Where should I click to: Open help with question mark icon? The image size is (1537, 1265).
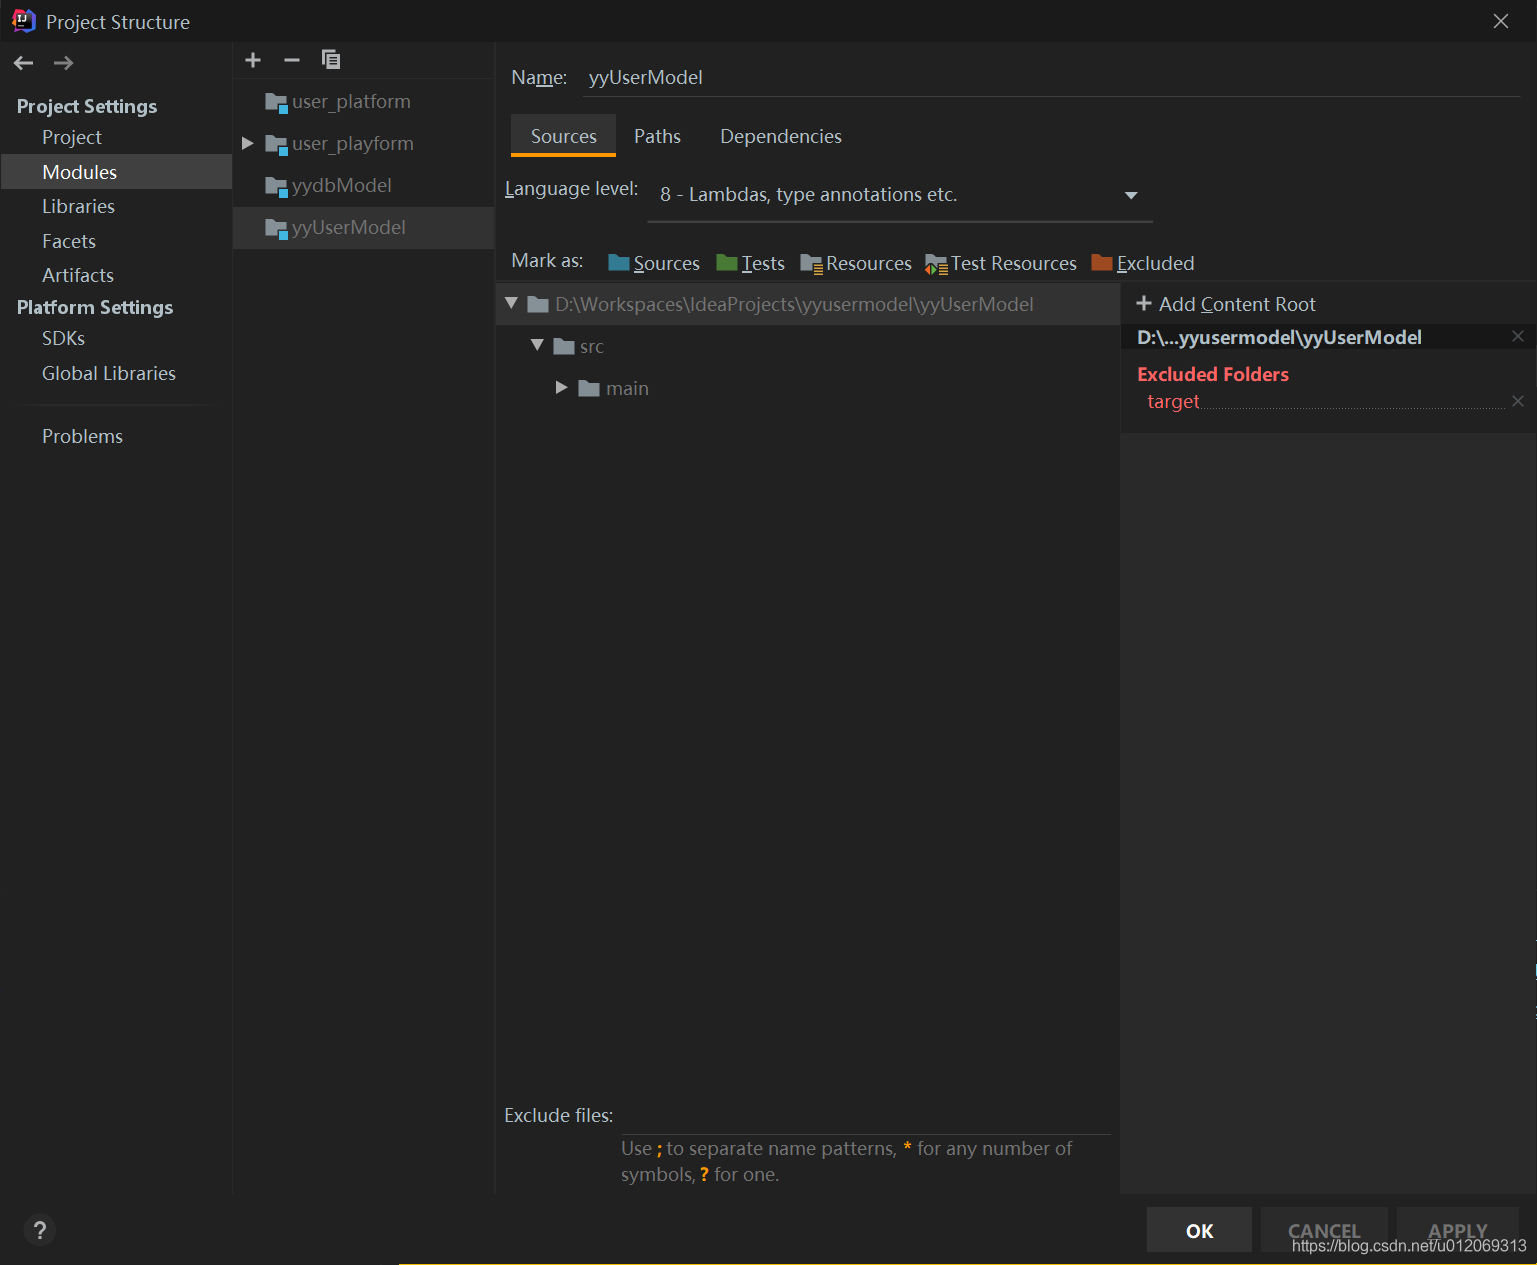click(x=39, y=1230)
